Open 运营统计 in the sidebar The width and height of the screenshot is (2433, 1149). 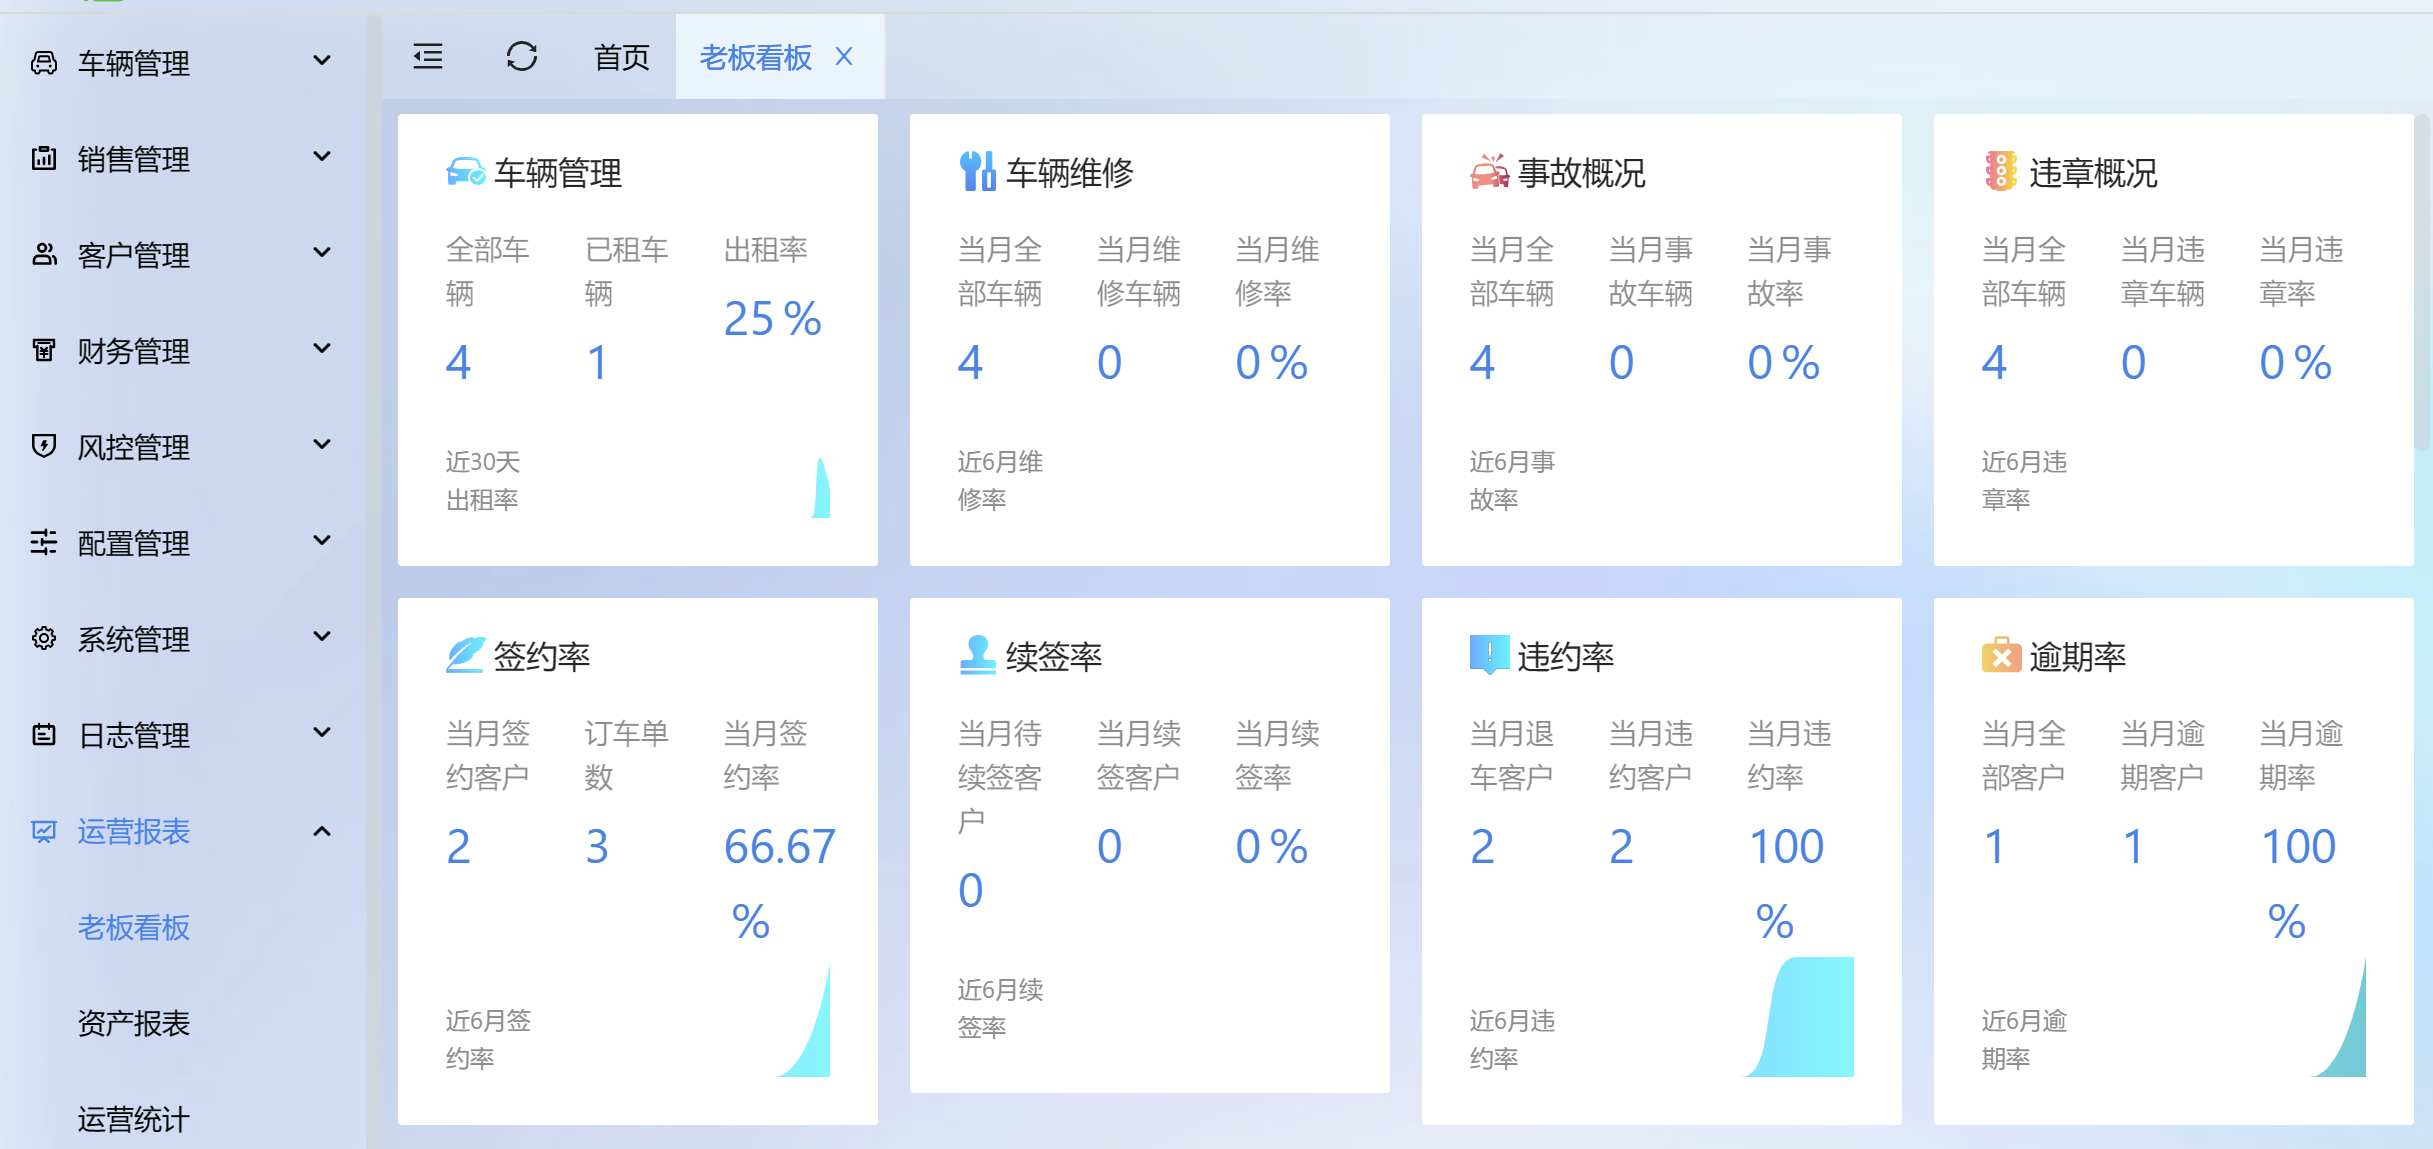pos(133,1118)
